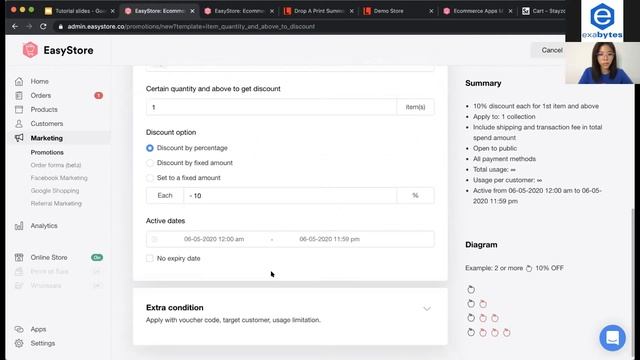Click the Customers person icon
Viewport: 640px width, 360px height.
(x=19, y=124)
